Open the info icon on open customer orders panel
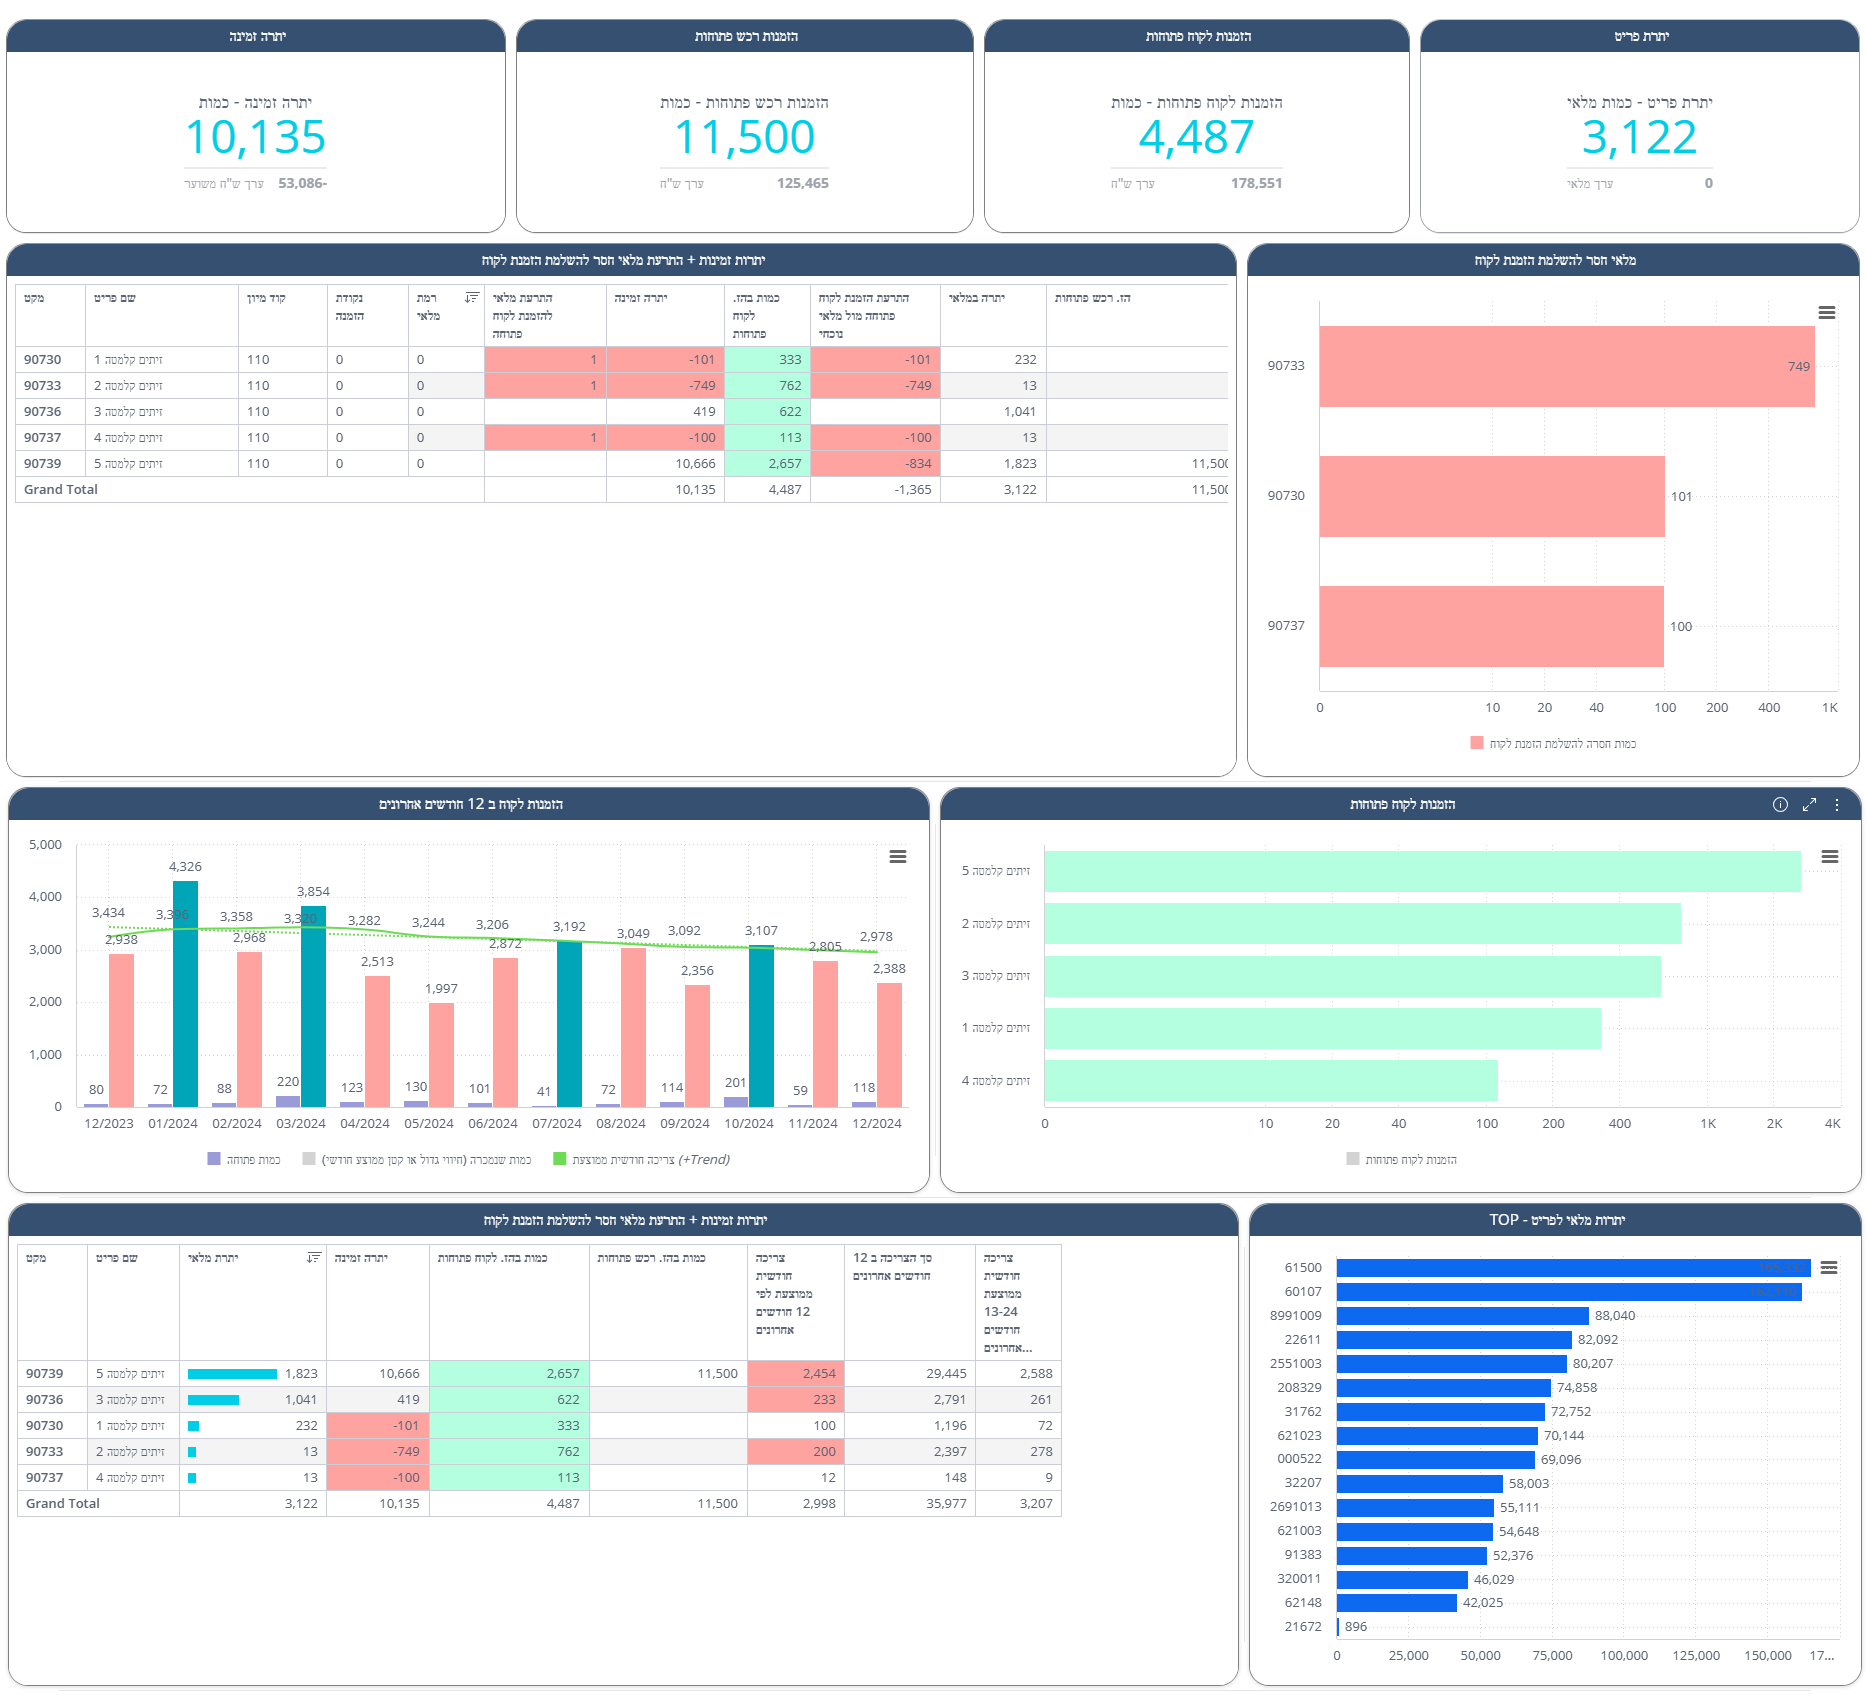 1780,805
